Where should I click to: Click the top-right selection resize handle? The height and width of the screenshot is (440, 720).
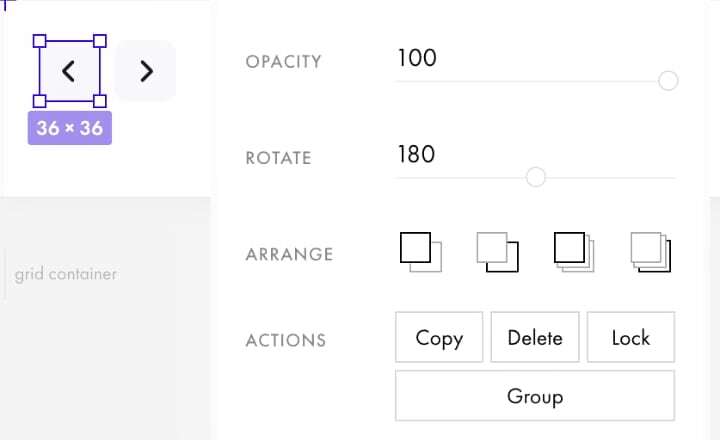pyautogui.click(x=100, y=41)
